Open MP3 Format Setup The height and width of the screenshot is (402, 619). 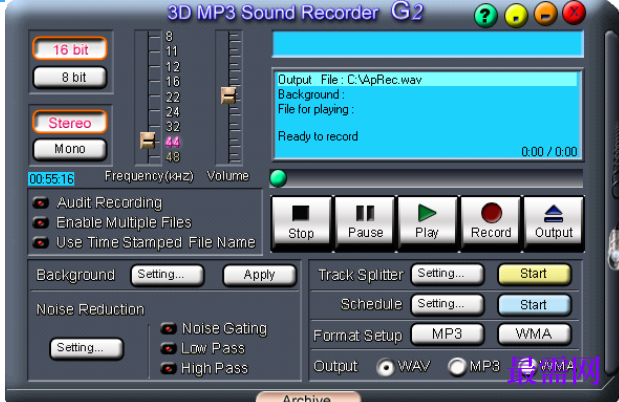447,334
